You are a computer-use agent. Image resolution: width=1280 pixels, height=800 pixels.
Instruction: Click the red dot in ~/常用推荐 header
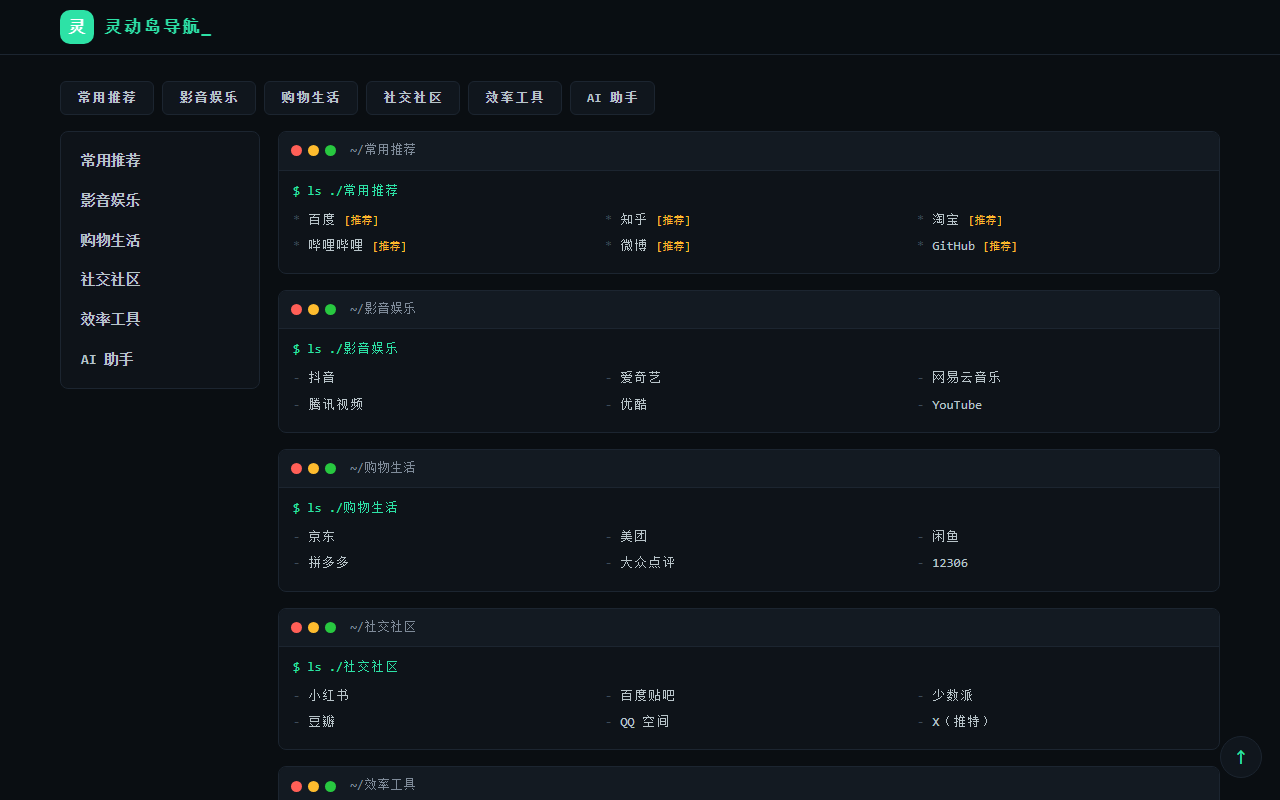[296, 151]
